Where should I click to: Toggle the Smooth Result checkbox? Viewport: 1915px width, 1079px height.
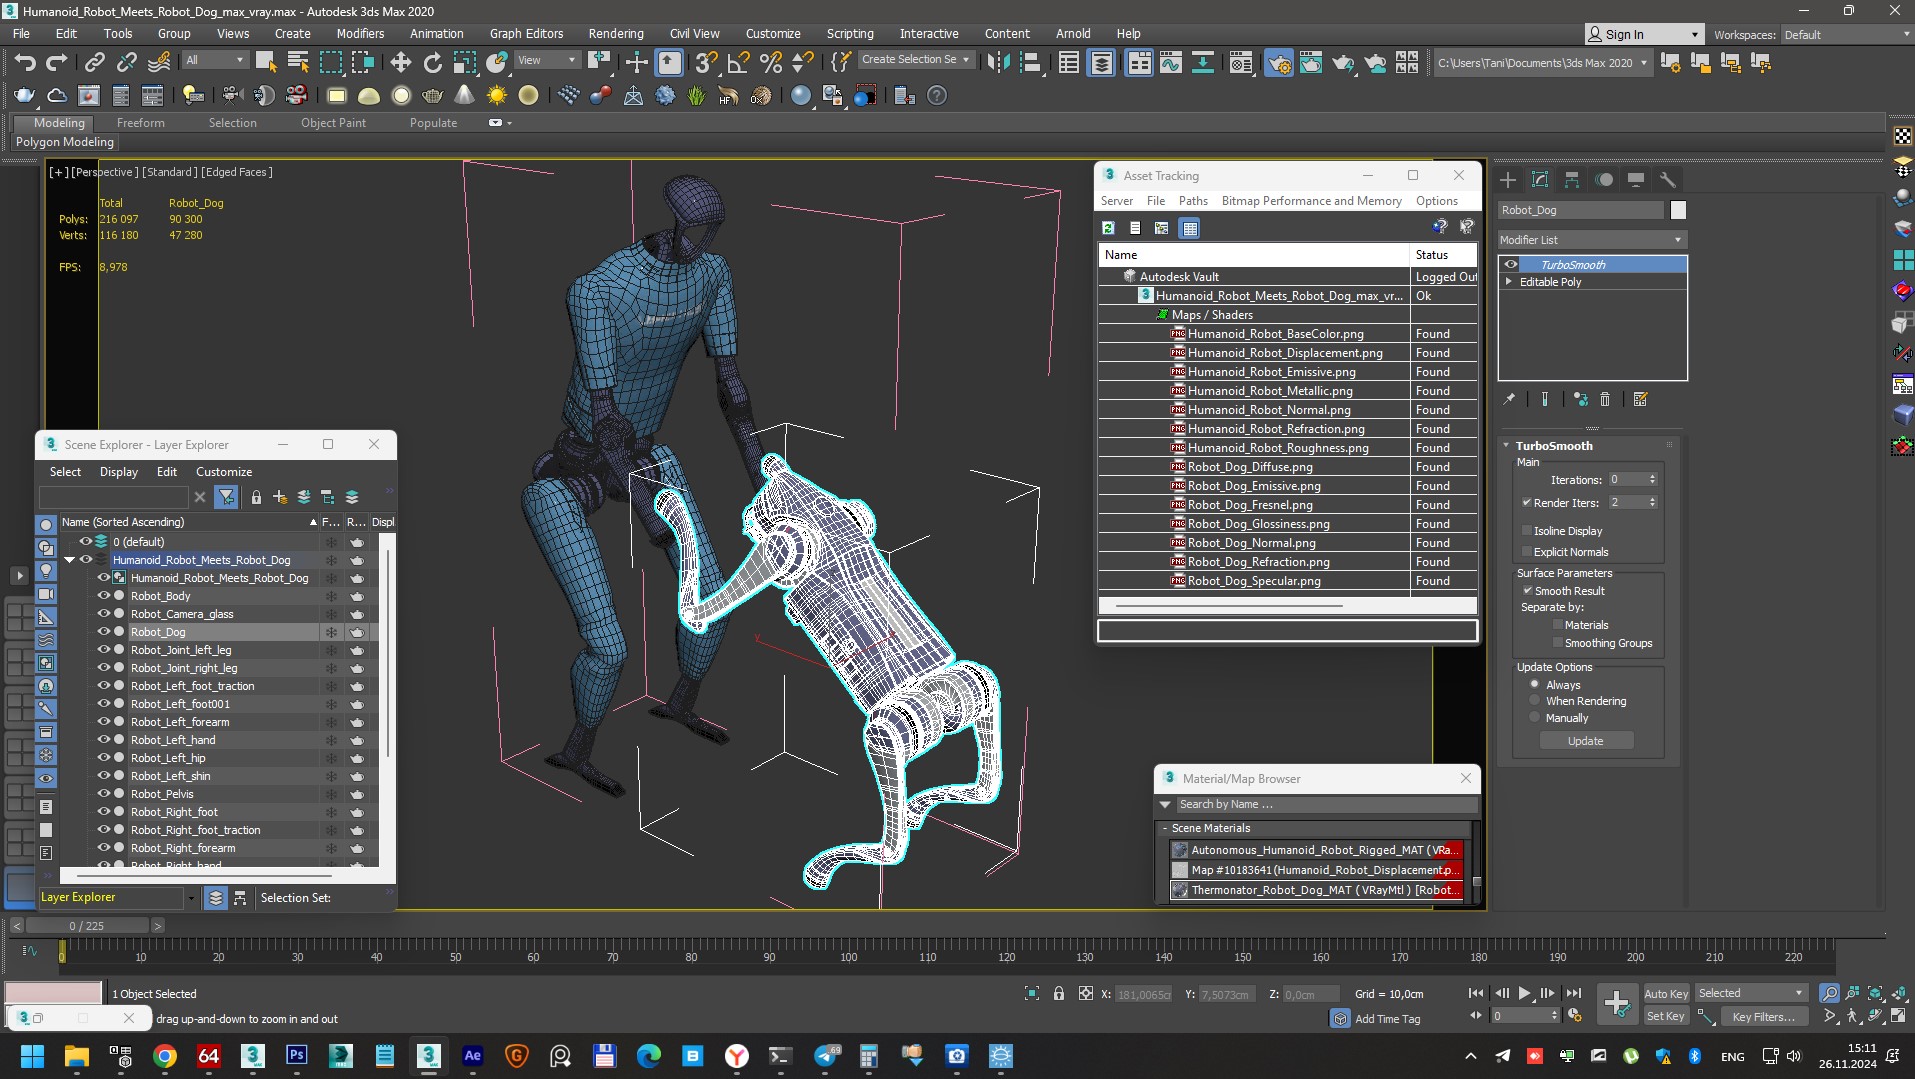[1527, 591]
